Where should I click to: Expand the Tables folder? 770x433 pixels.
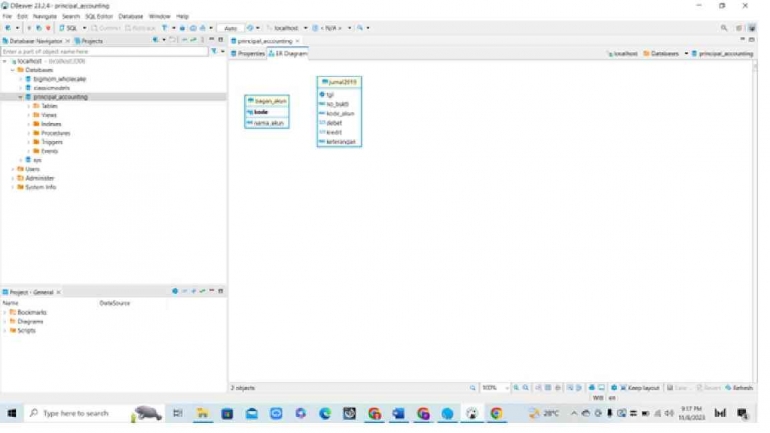pyautogui.click(x=28, y=106)
